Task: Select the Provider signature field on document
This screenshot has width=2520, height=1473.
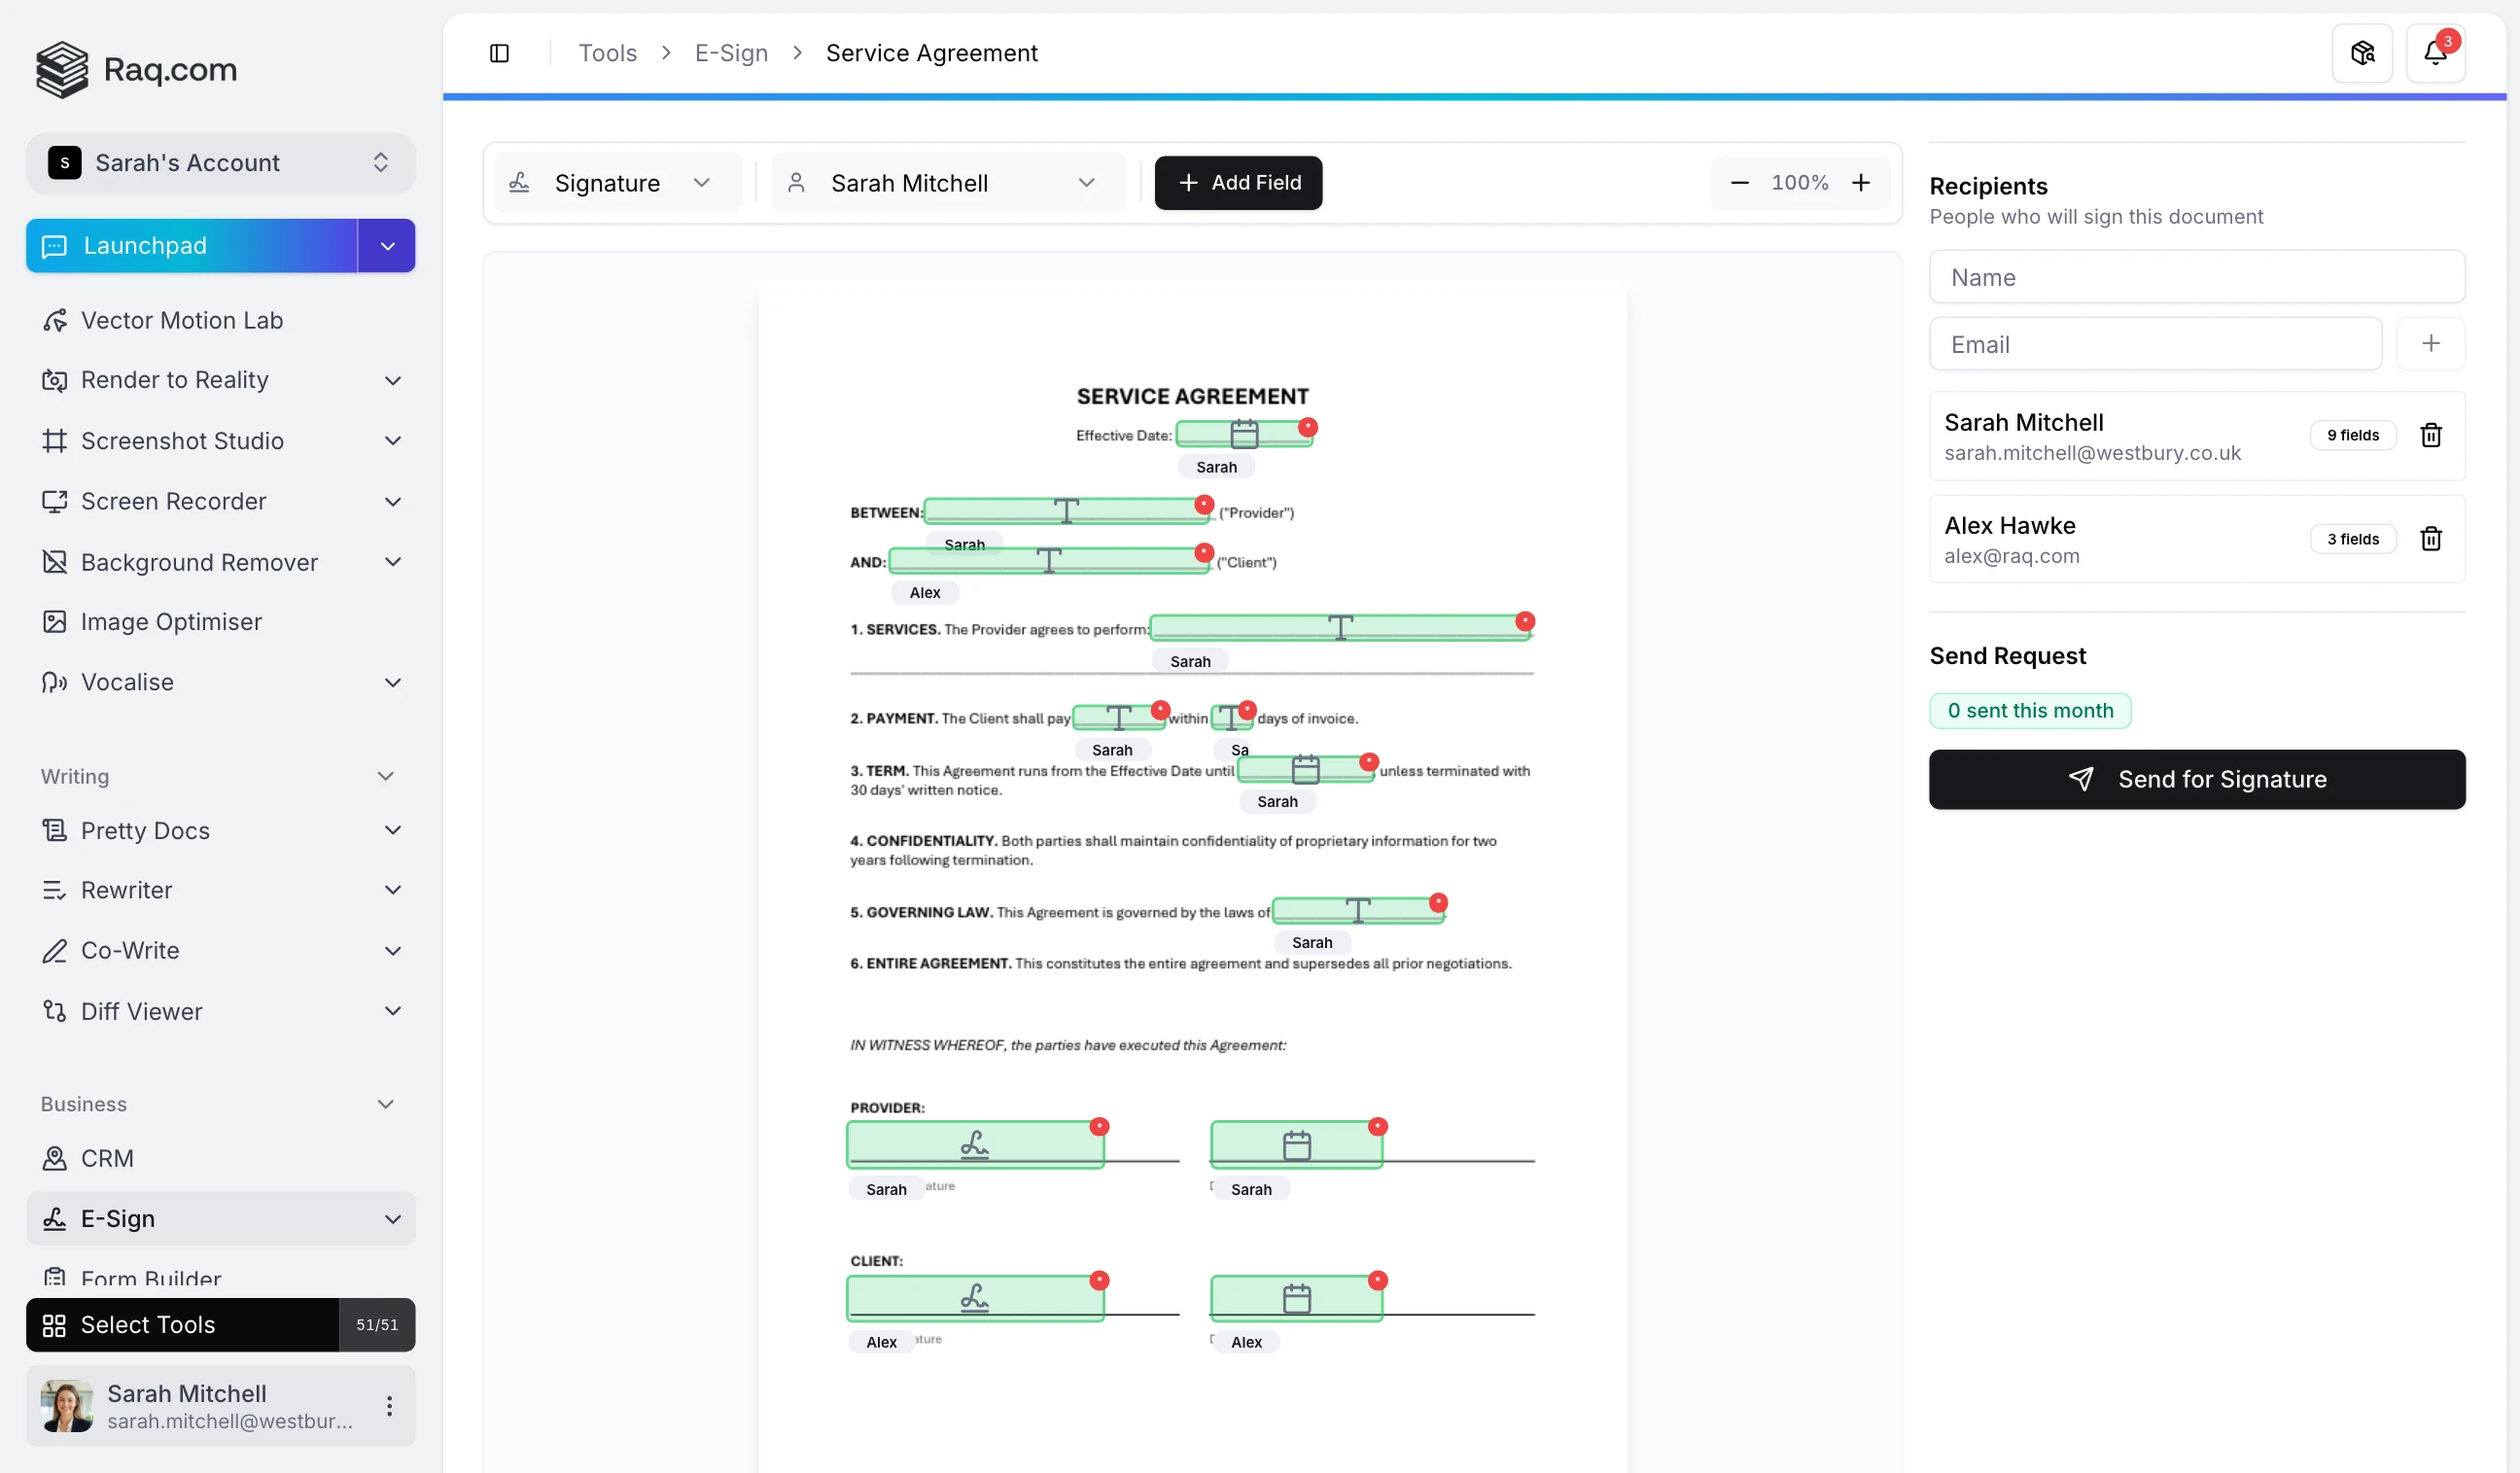Action: pos(974,1144)
